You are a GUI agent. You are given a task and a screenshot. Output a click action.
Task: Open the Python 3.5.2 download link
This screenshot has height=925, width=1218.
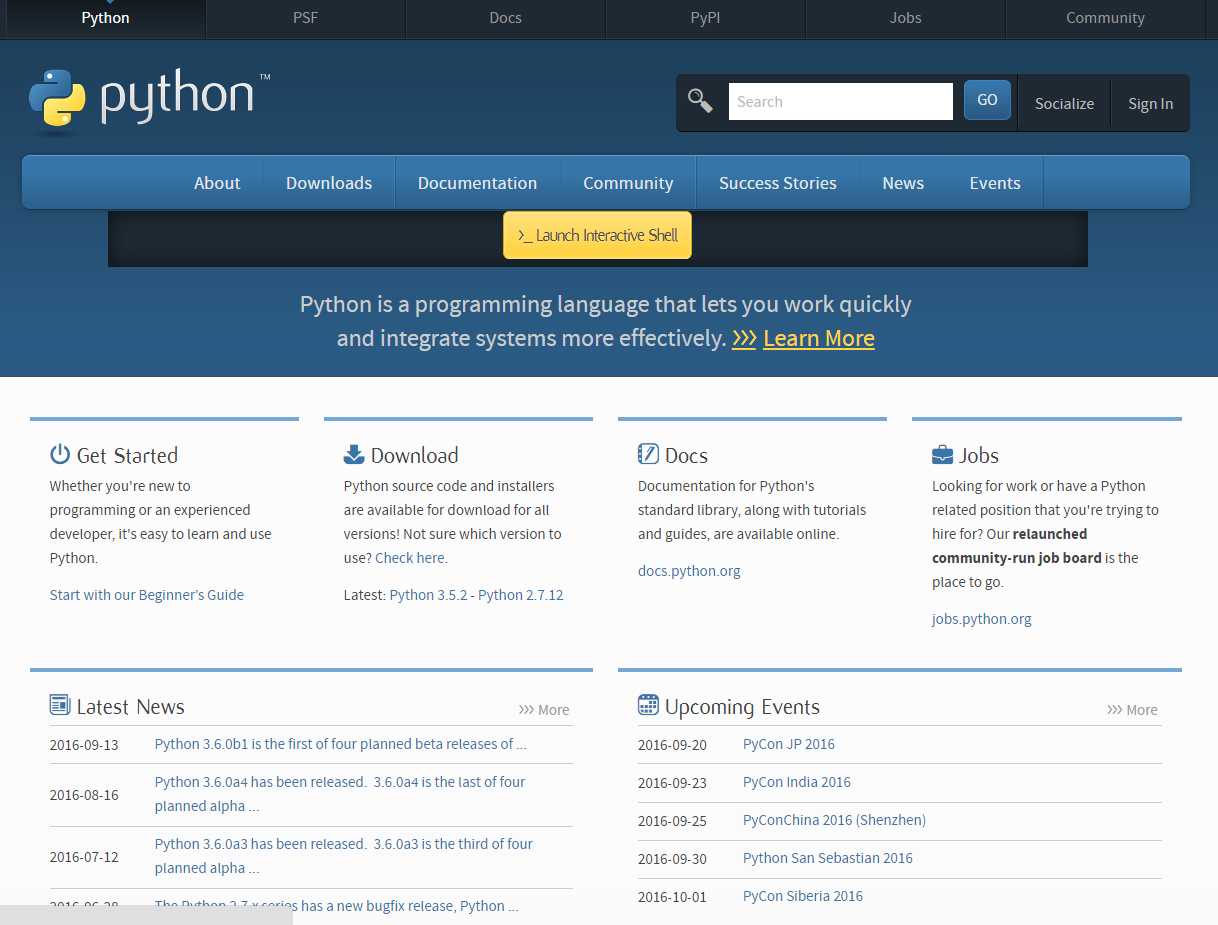coord(428,594)
